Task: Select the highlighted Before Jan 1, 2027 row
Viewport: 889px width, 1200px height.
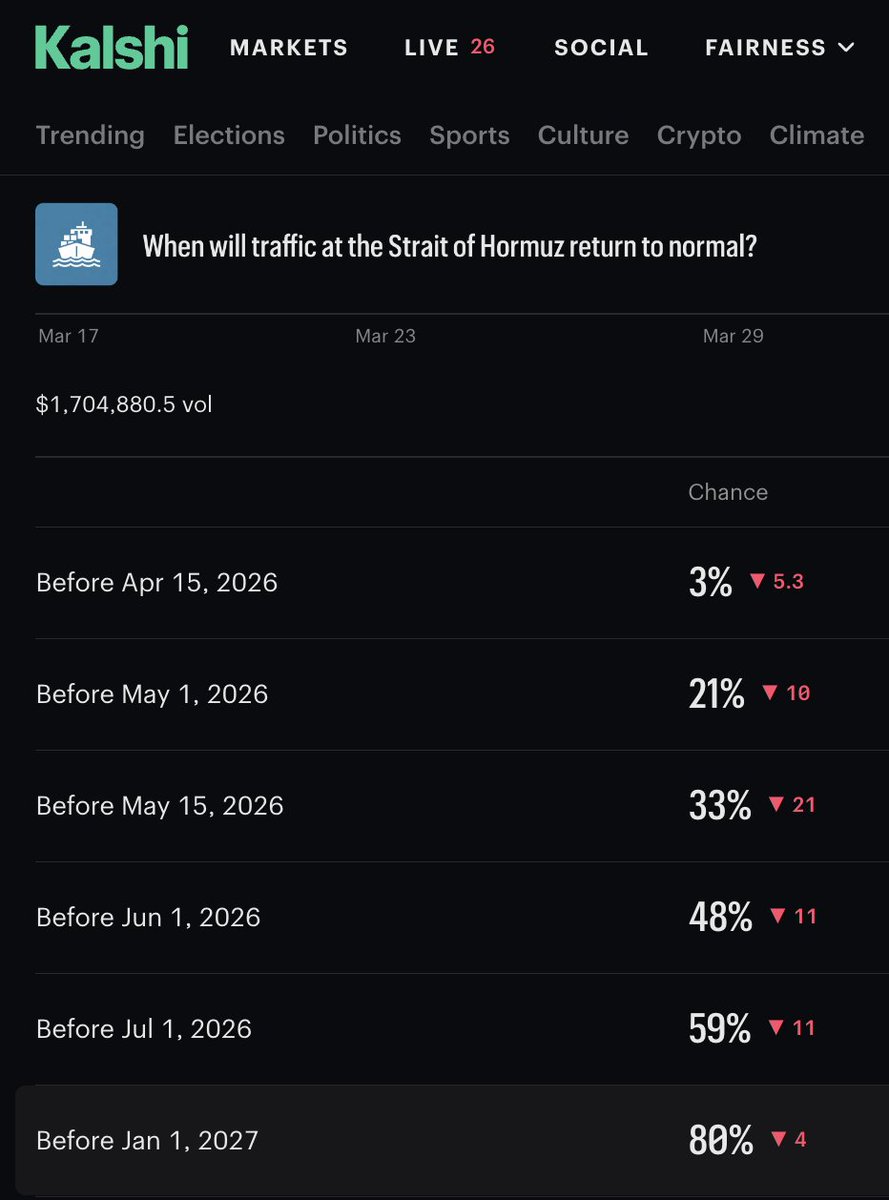Action: point(452,1141)
